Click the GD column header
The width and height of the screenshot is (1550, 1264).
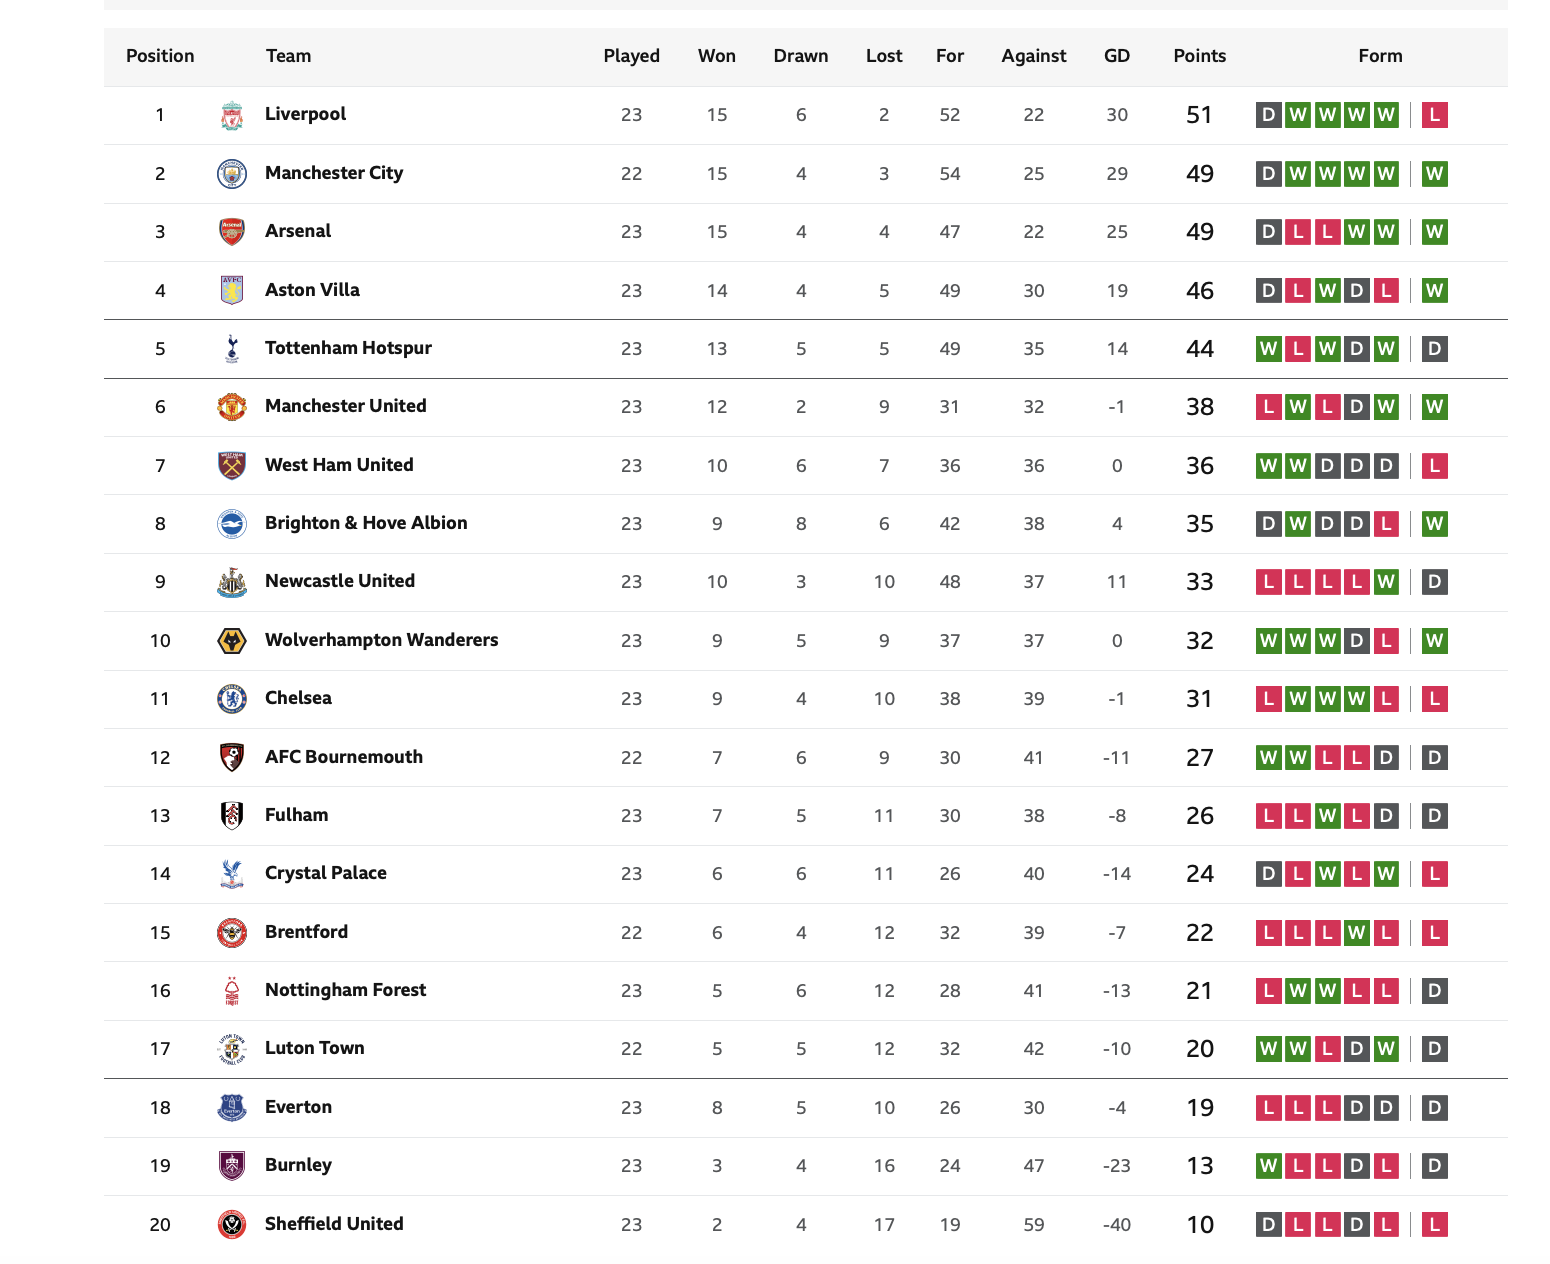[x=1117, y=56]
